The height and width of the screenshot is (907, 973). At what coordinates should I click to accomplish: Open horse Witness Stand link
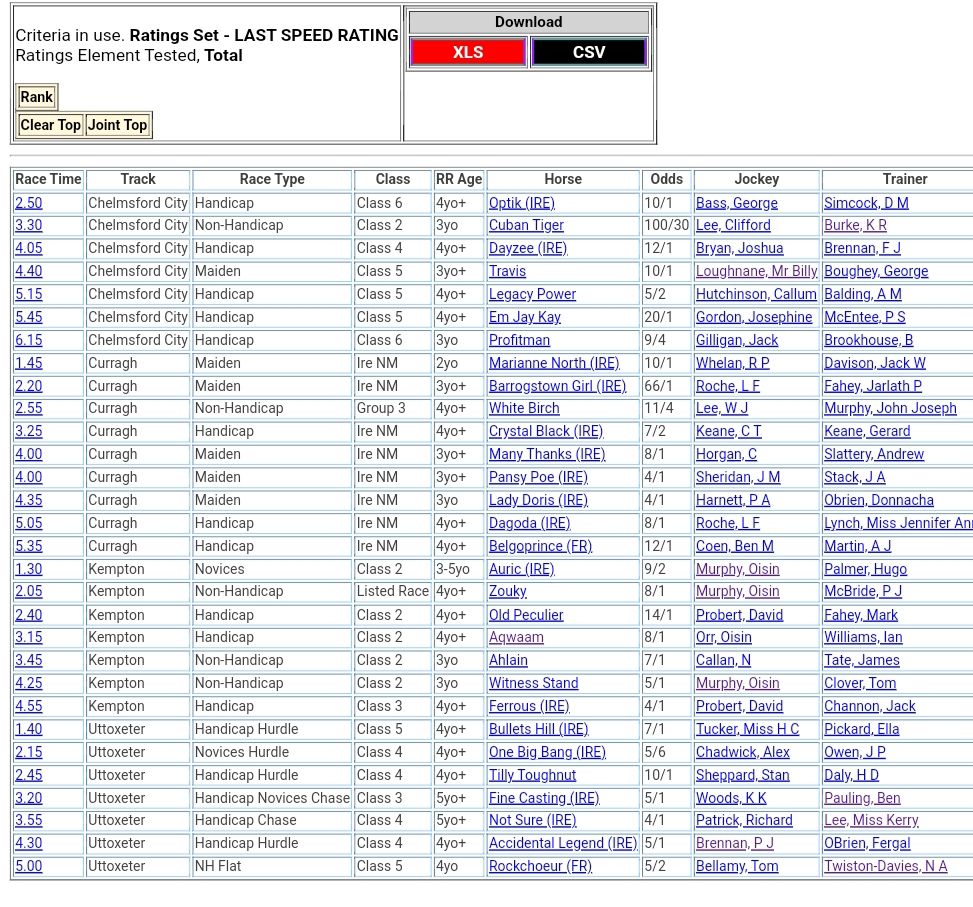(533, 684)
